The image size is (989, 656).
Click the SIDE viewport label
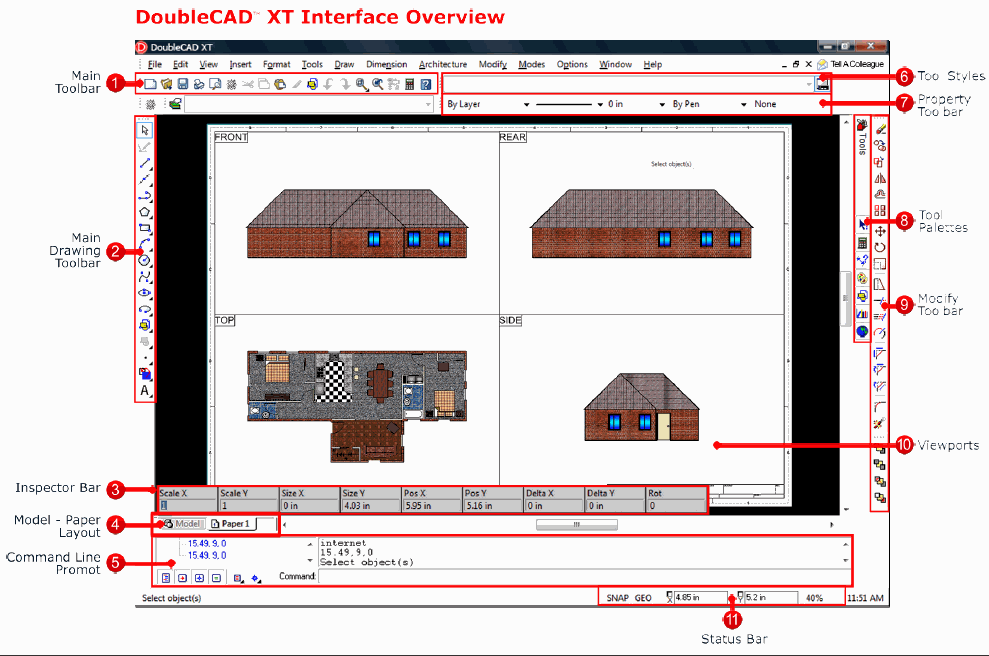(x=510, y=320)
